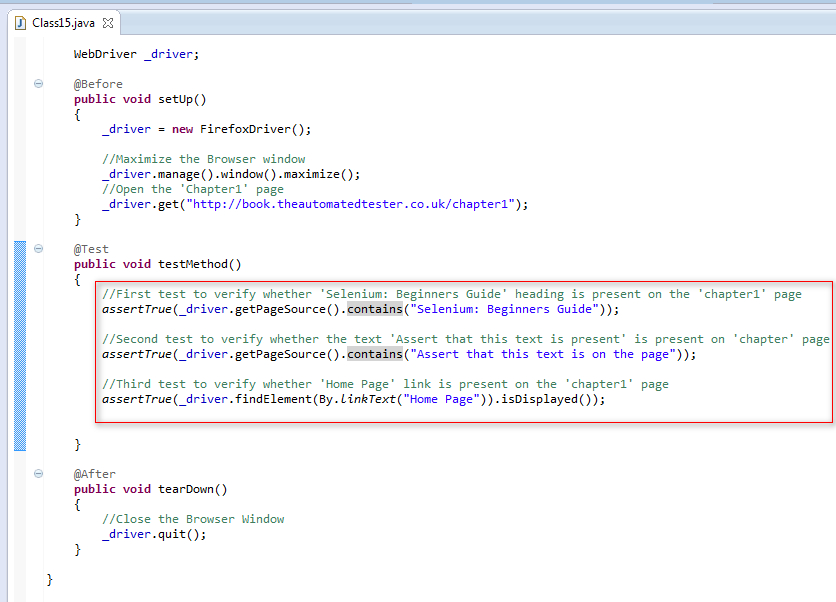This screenshot has width=836, height=602.
Task: Click the "Selenium: Beginners Guide" string literal
Action: click(x=504, y=309)
